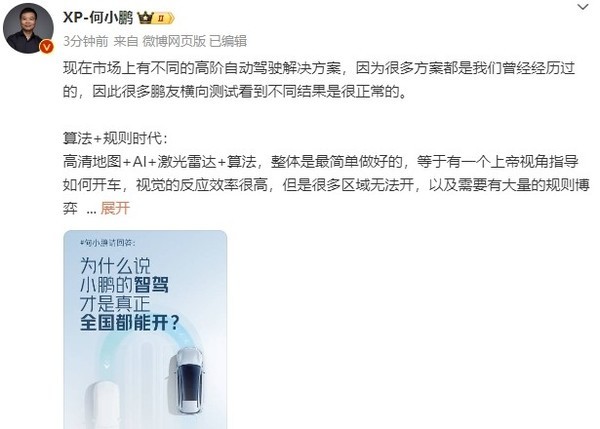Click the orange V verified badge
600x429 pixels.
[47, 47]
